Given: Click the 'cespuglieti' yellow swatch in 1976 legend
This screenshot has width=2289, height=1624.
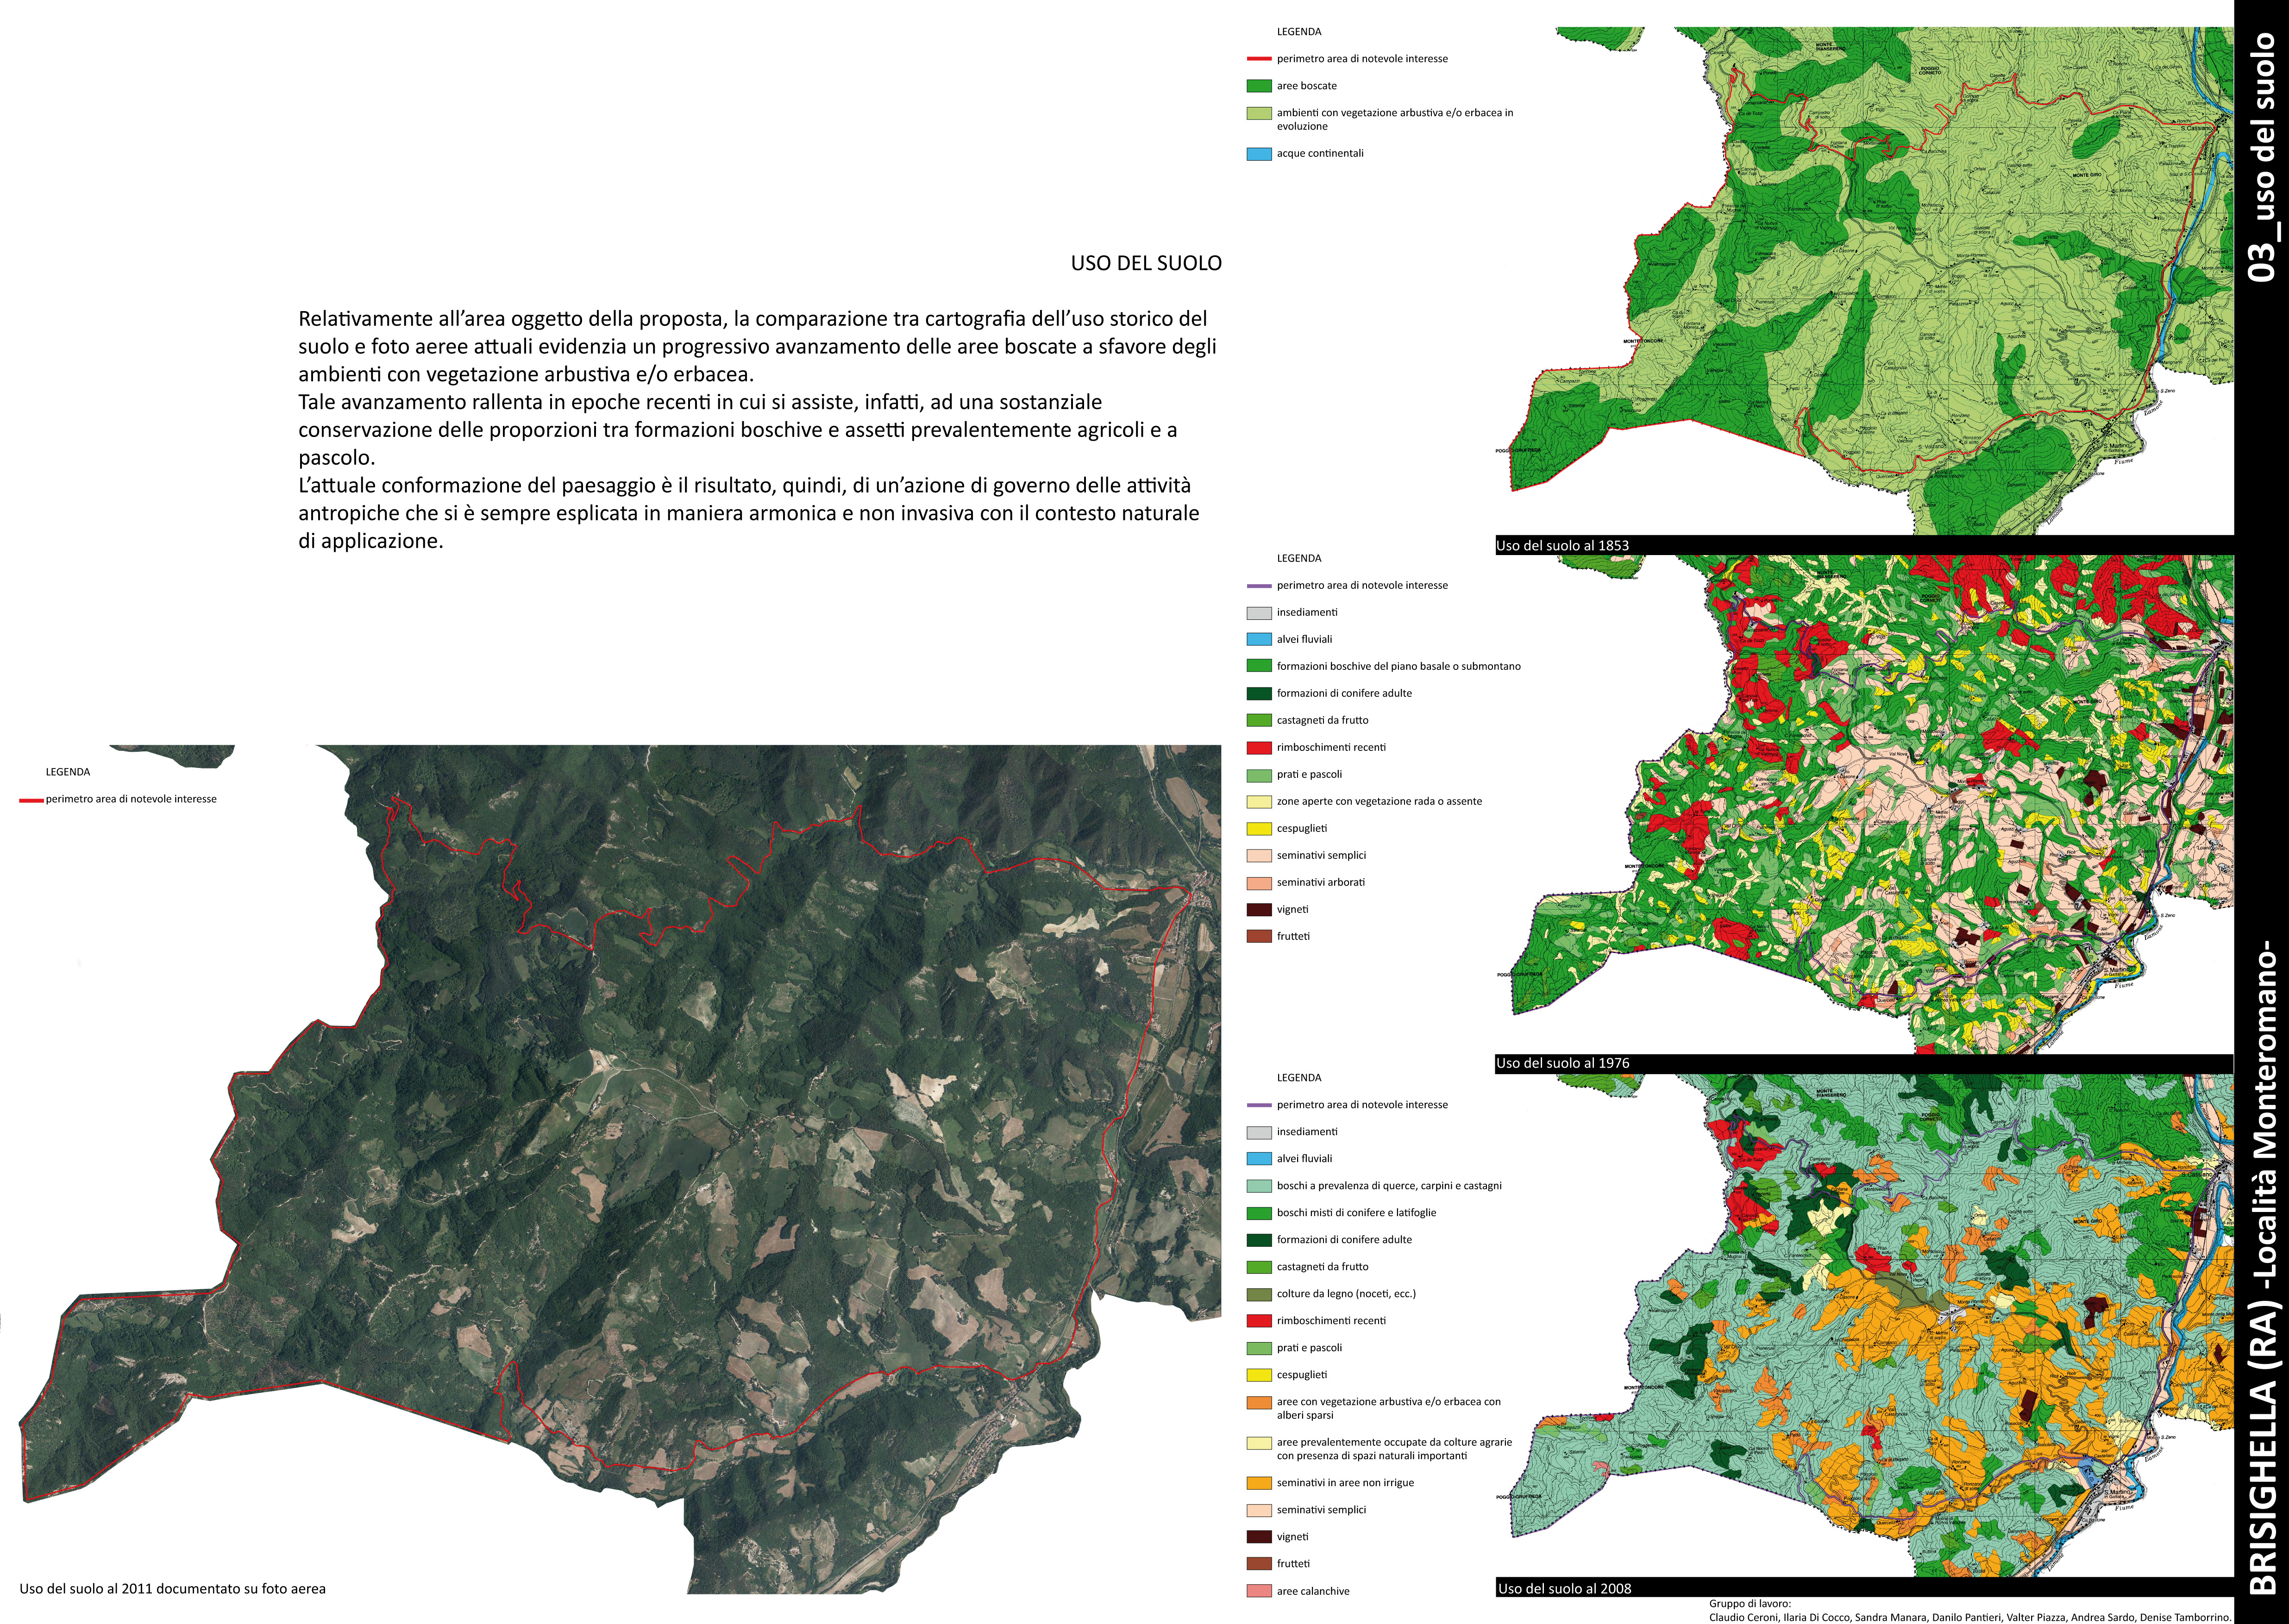Looking at the screenshot, I should (x=1259, y=829).
